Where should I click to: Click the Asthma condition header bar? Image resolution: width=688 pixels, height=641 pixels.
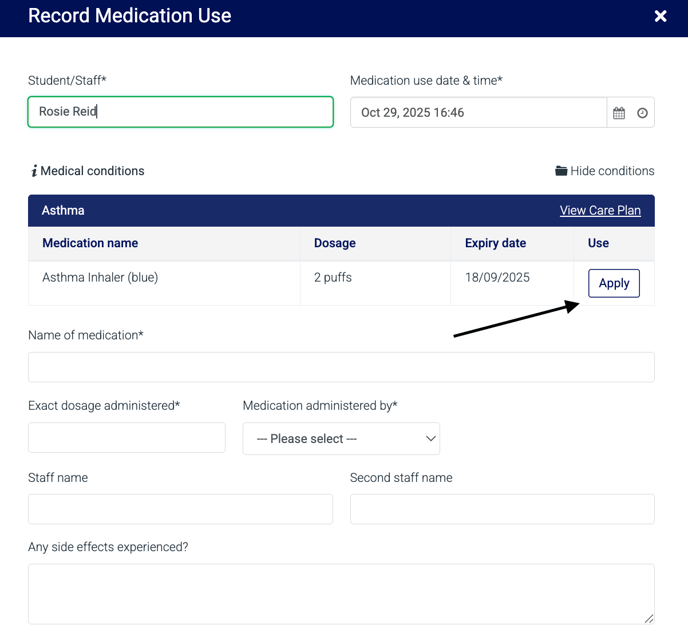(x=300, y=211)
